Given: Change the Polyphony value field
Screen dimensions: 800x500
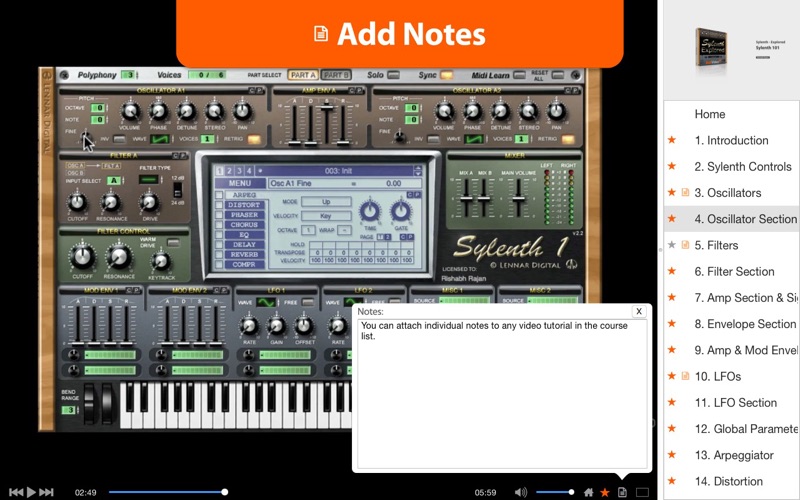Looking at the screenshot, I should coord(130,75).
